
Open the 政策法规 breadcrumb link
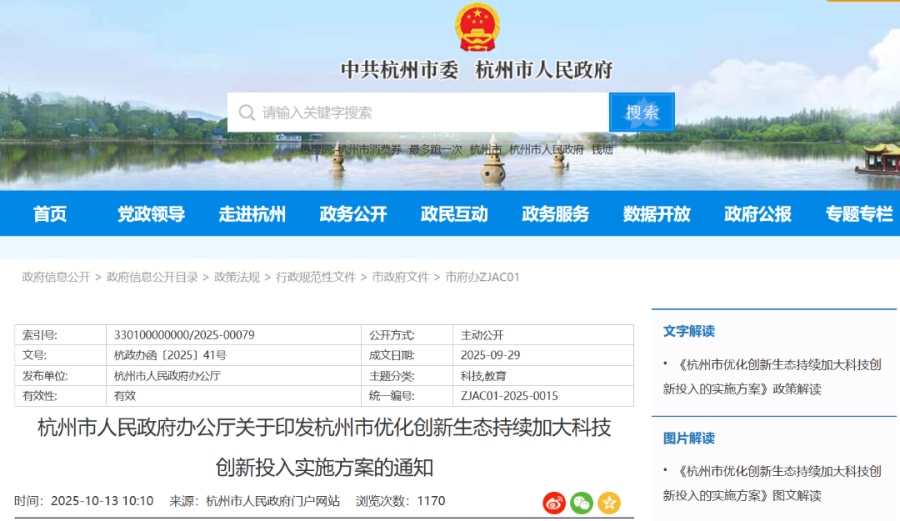point(237,277)
